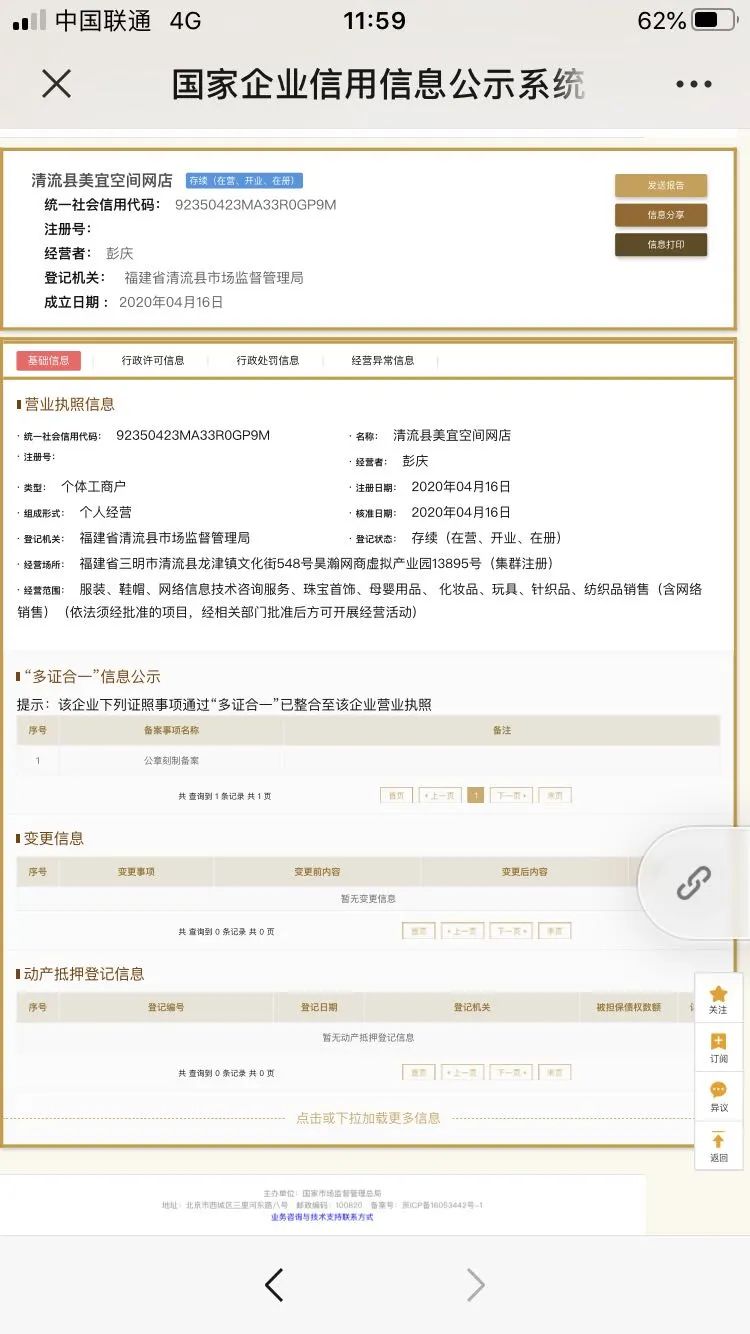Click 首页 in 动产抵押登记信息 pagination
Screen dimensions: 750x1334
418,1072
